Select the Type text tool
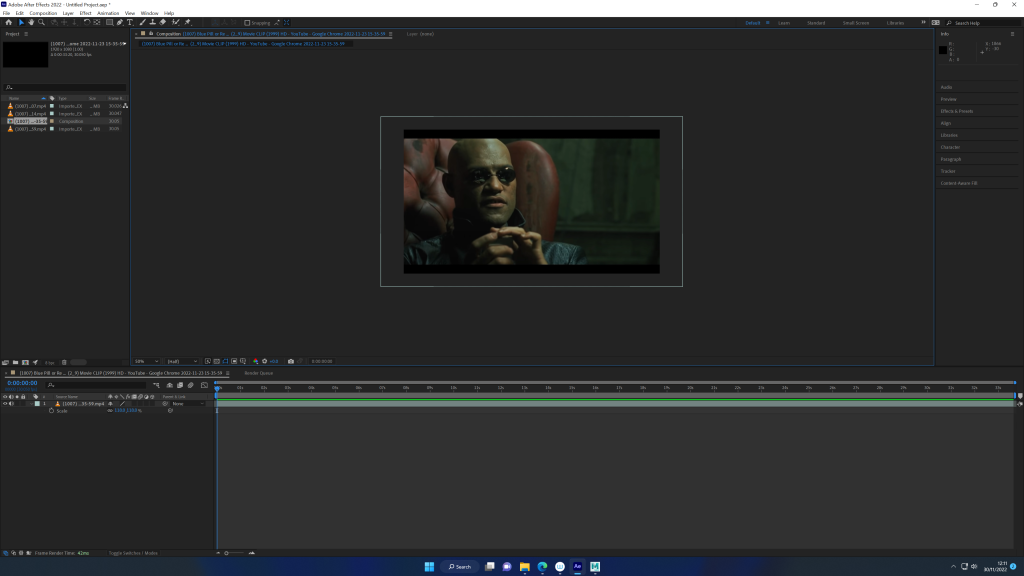 point(129,22)
